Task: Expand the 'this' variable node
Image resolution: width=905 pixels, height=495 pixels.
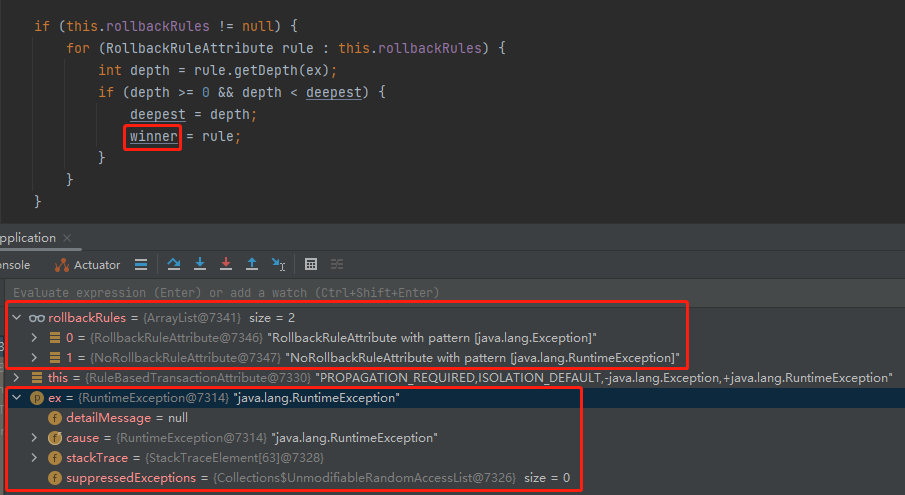Action: [x=16, y=377]
